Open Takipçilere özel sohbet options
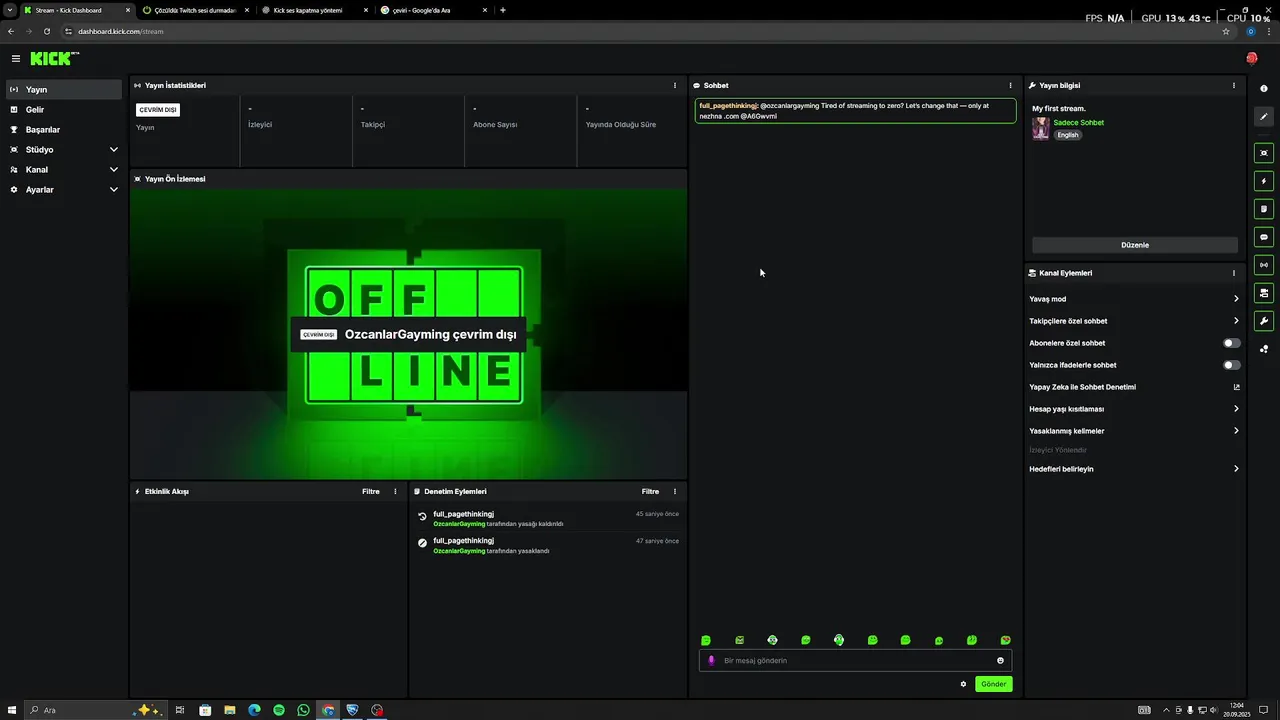 [1134, 321]
